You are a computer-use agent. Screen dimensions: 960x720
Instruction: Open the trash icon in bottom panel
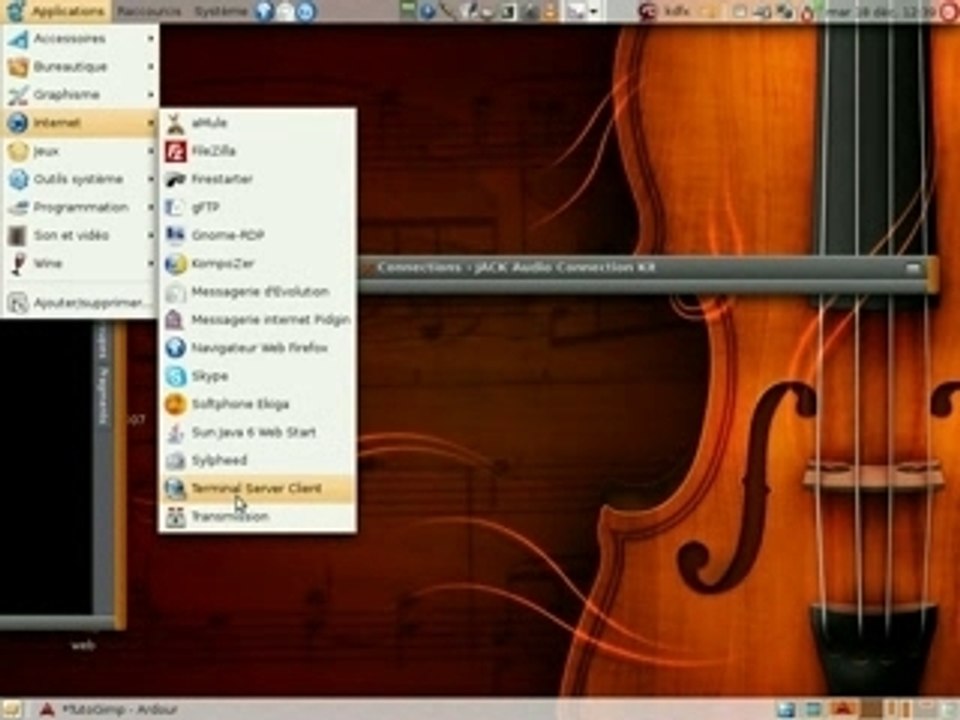[948, 710]
